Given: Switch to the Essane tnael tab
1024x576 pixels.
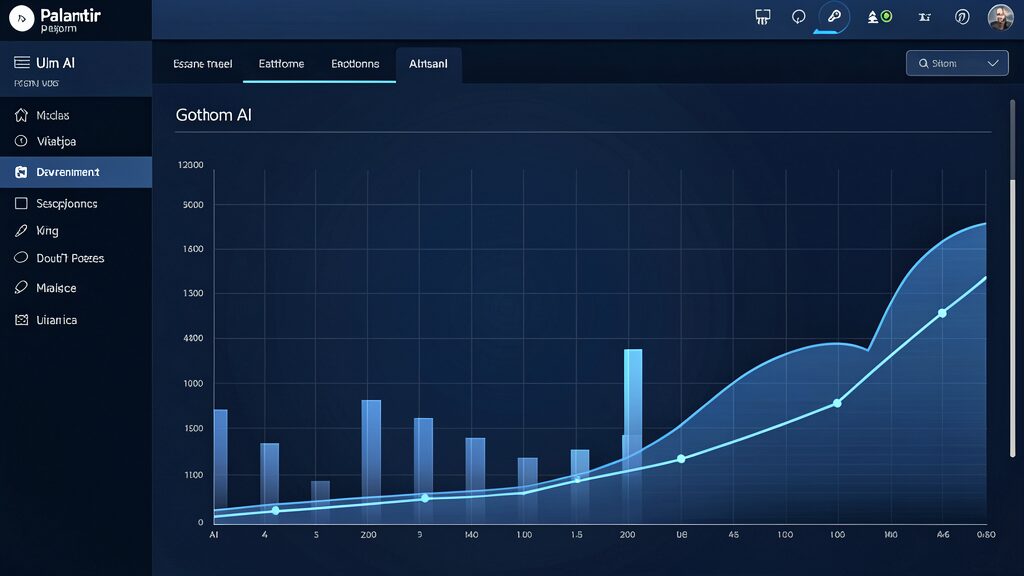Looking at the screenshot, I should (202, 63).
